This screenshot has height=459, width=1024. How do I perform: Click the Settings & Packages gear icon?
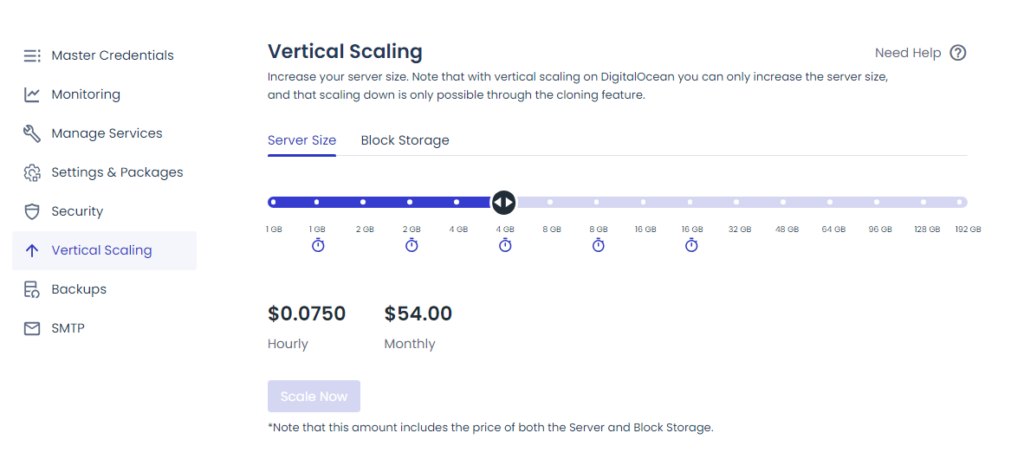click(32, 173)
